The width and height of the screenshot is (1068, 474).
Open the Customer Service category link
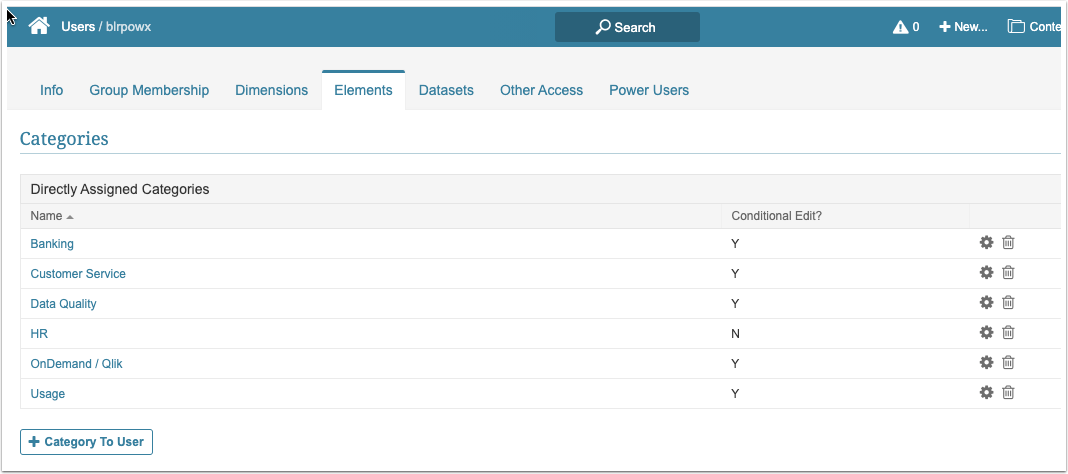coord(78,273)
